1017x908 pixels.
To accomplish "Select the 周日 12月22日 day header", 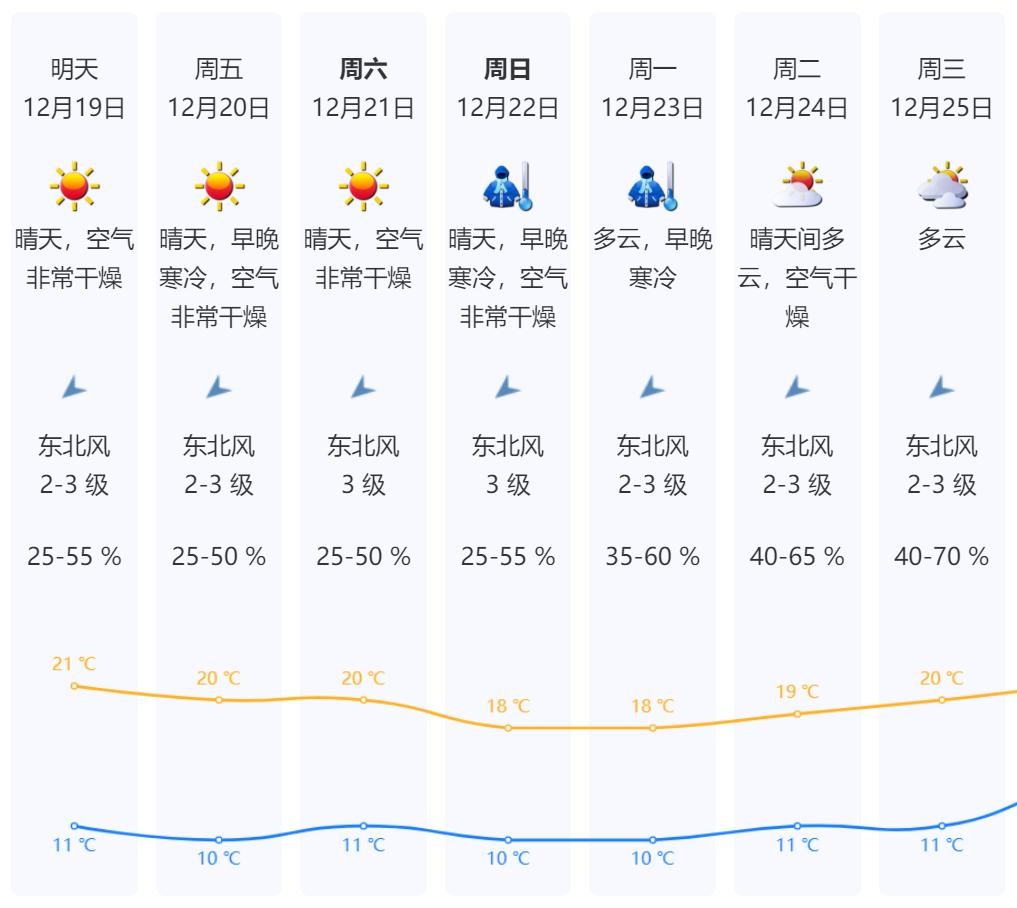I will (x=508, y=88).
